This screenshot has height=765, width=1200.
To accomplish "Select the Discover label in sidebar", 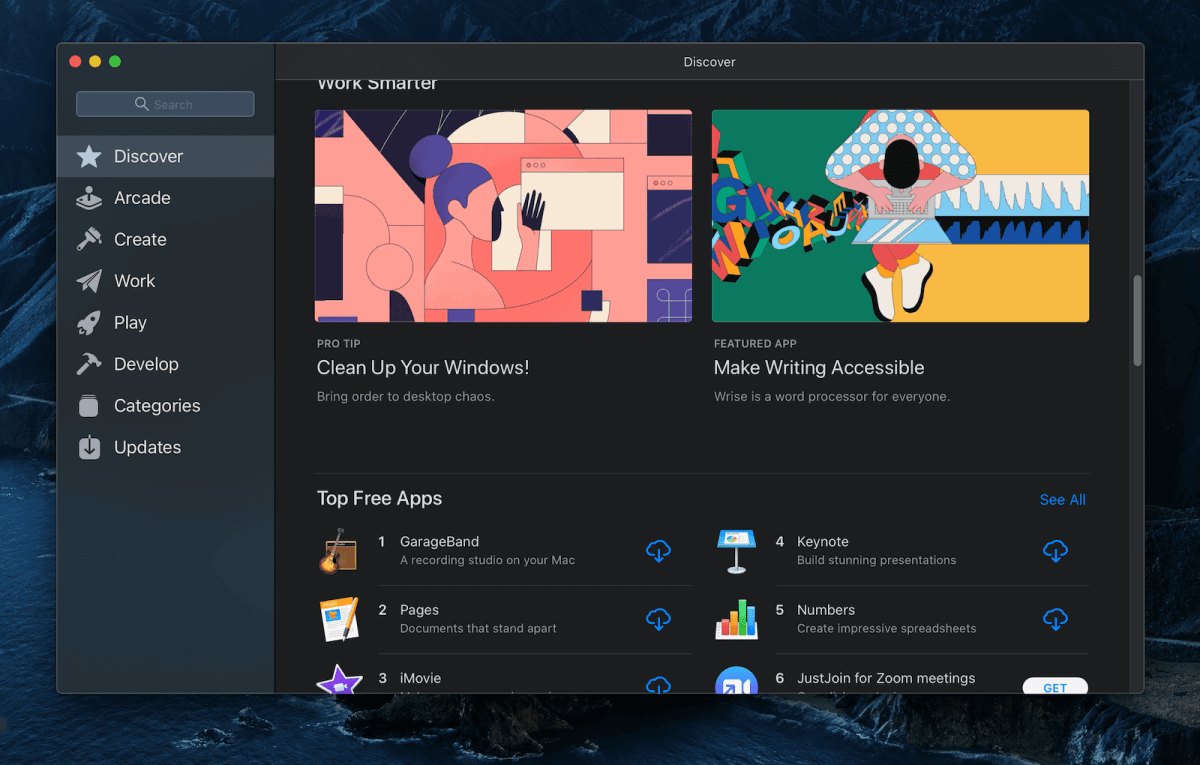I will point(148,156).
